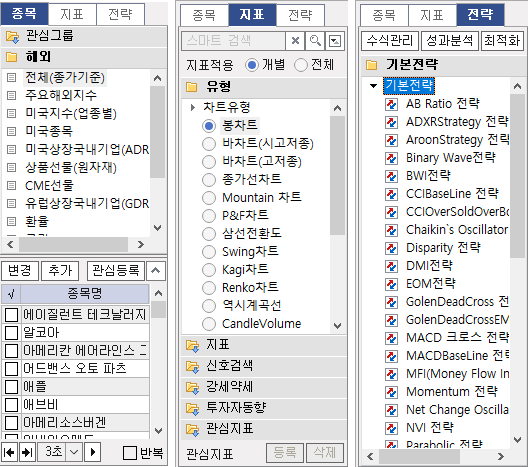The image size is (528, 467).
Task: Click the AB Ratio 전략 strategy icon
Action: tap(391, 104)
